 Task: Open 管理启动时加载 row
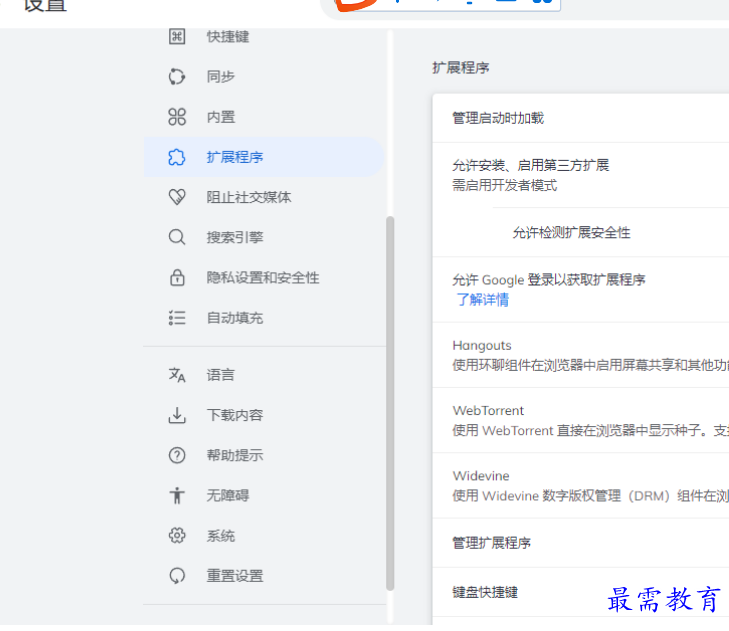(x=580, y=118)
